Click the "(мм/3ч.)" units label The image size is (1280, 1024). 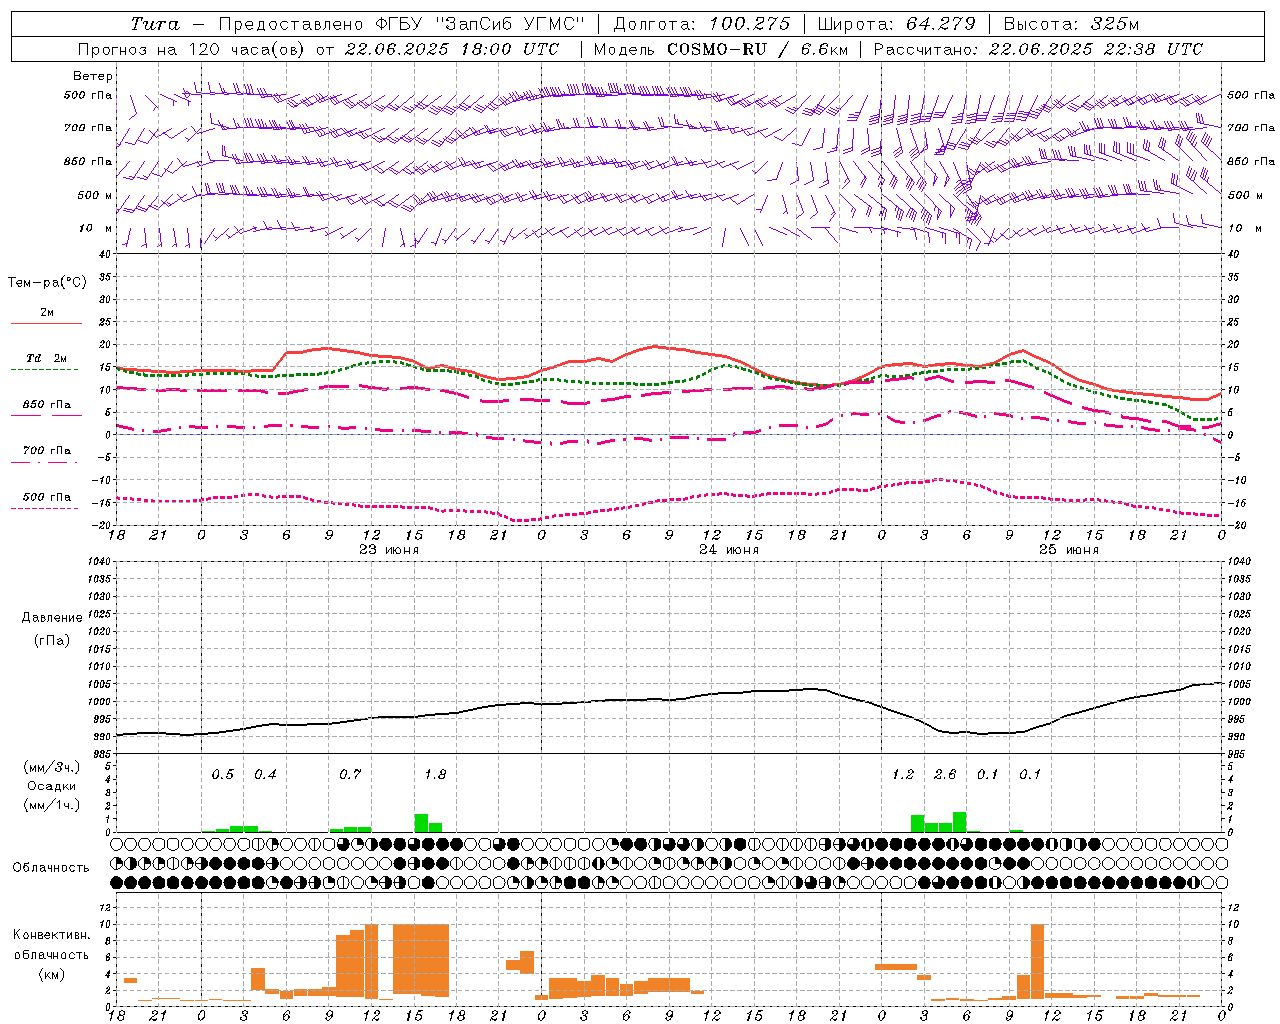point(52,767)
